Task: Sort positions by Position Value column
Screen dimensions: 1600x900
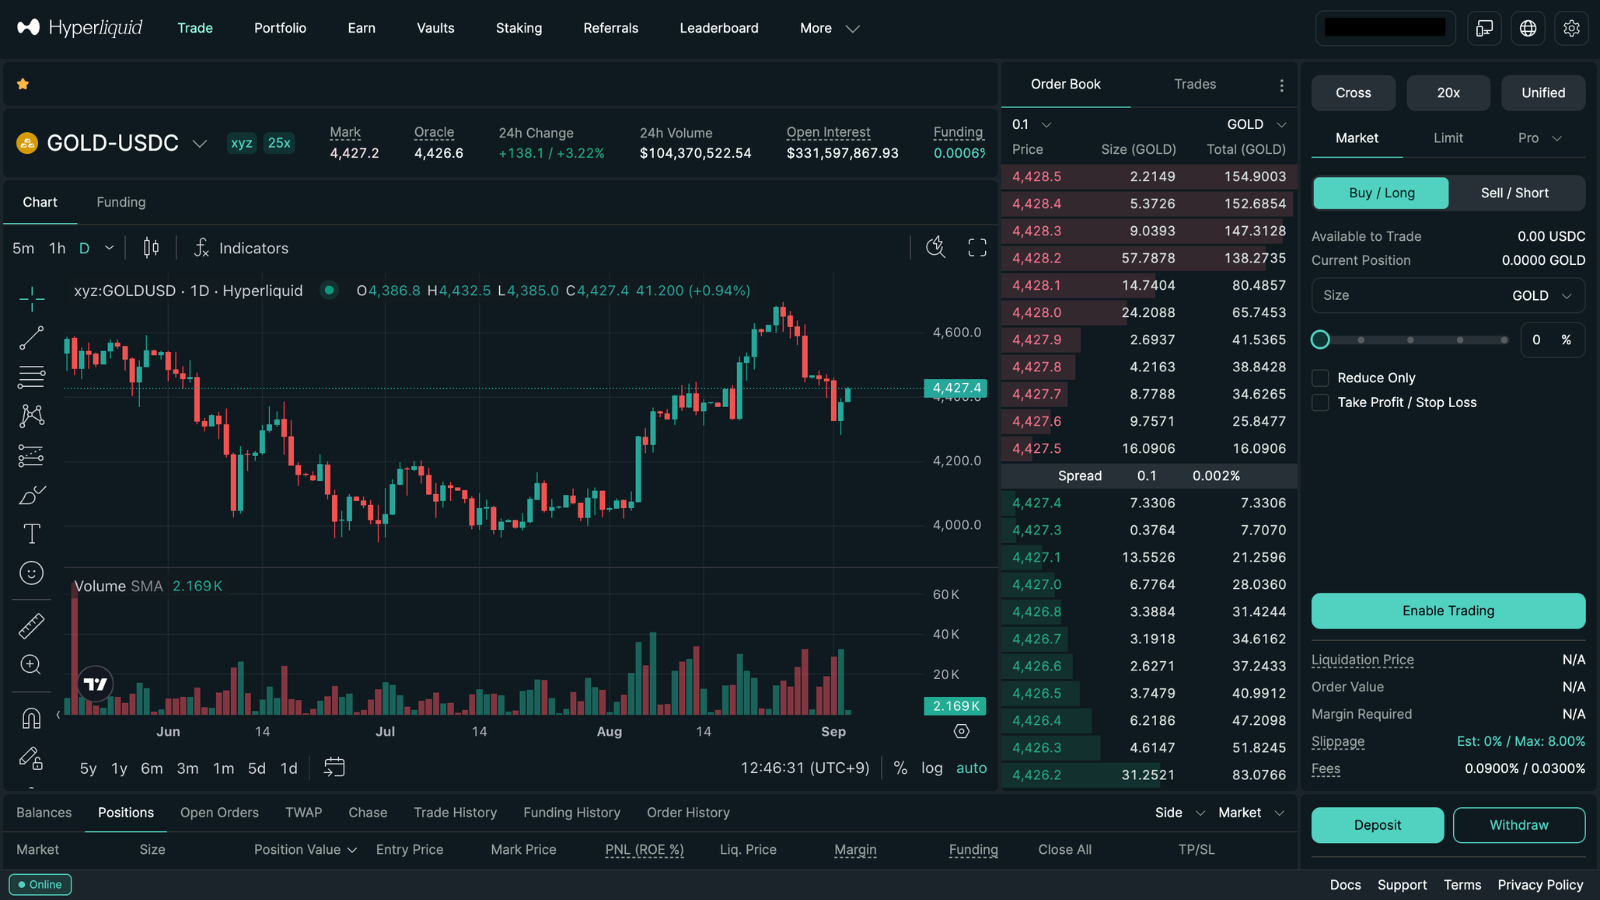Action: point(305,850)
